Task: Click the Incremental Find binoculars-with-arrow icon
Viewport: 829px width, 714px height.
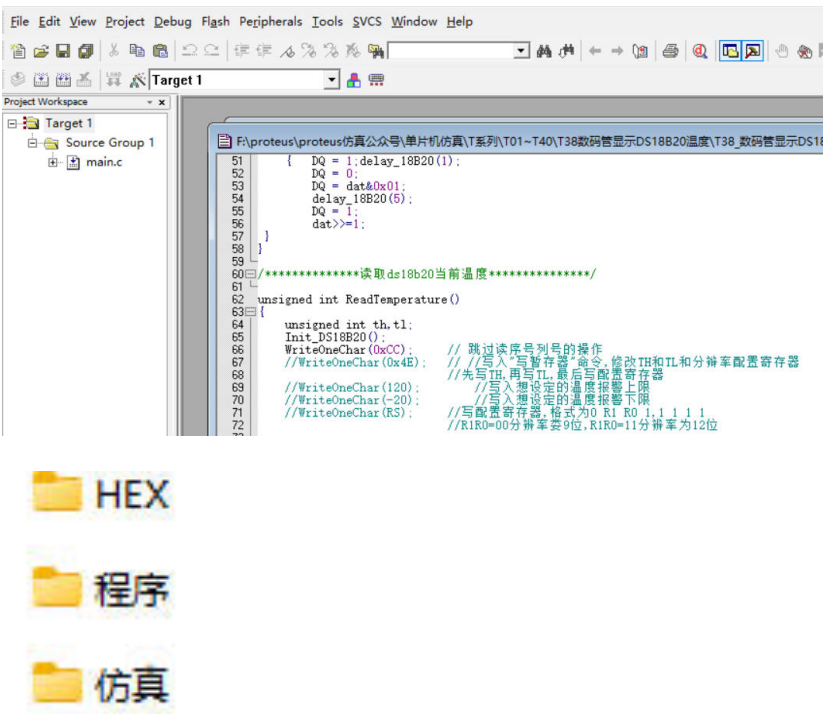Action: click(566, 51)
